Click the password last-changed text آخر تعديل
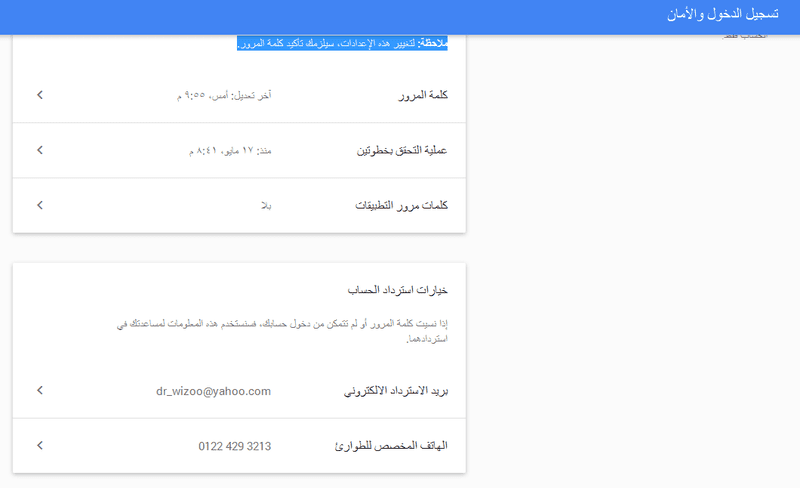The width and height of the screenshot is (800, 488). [224, 95]
